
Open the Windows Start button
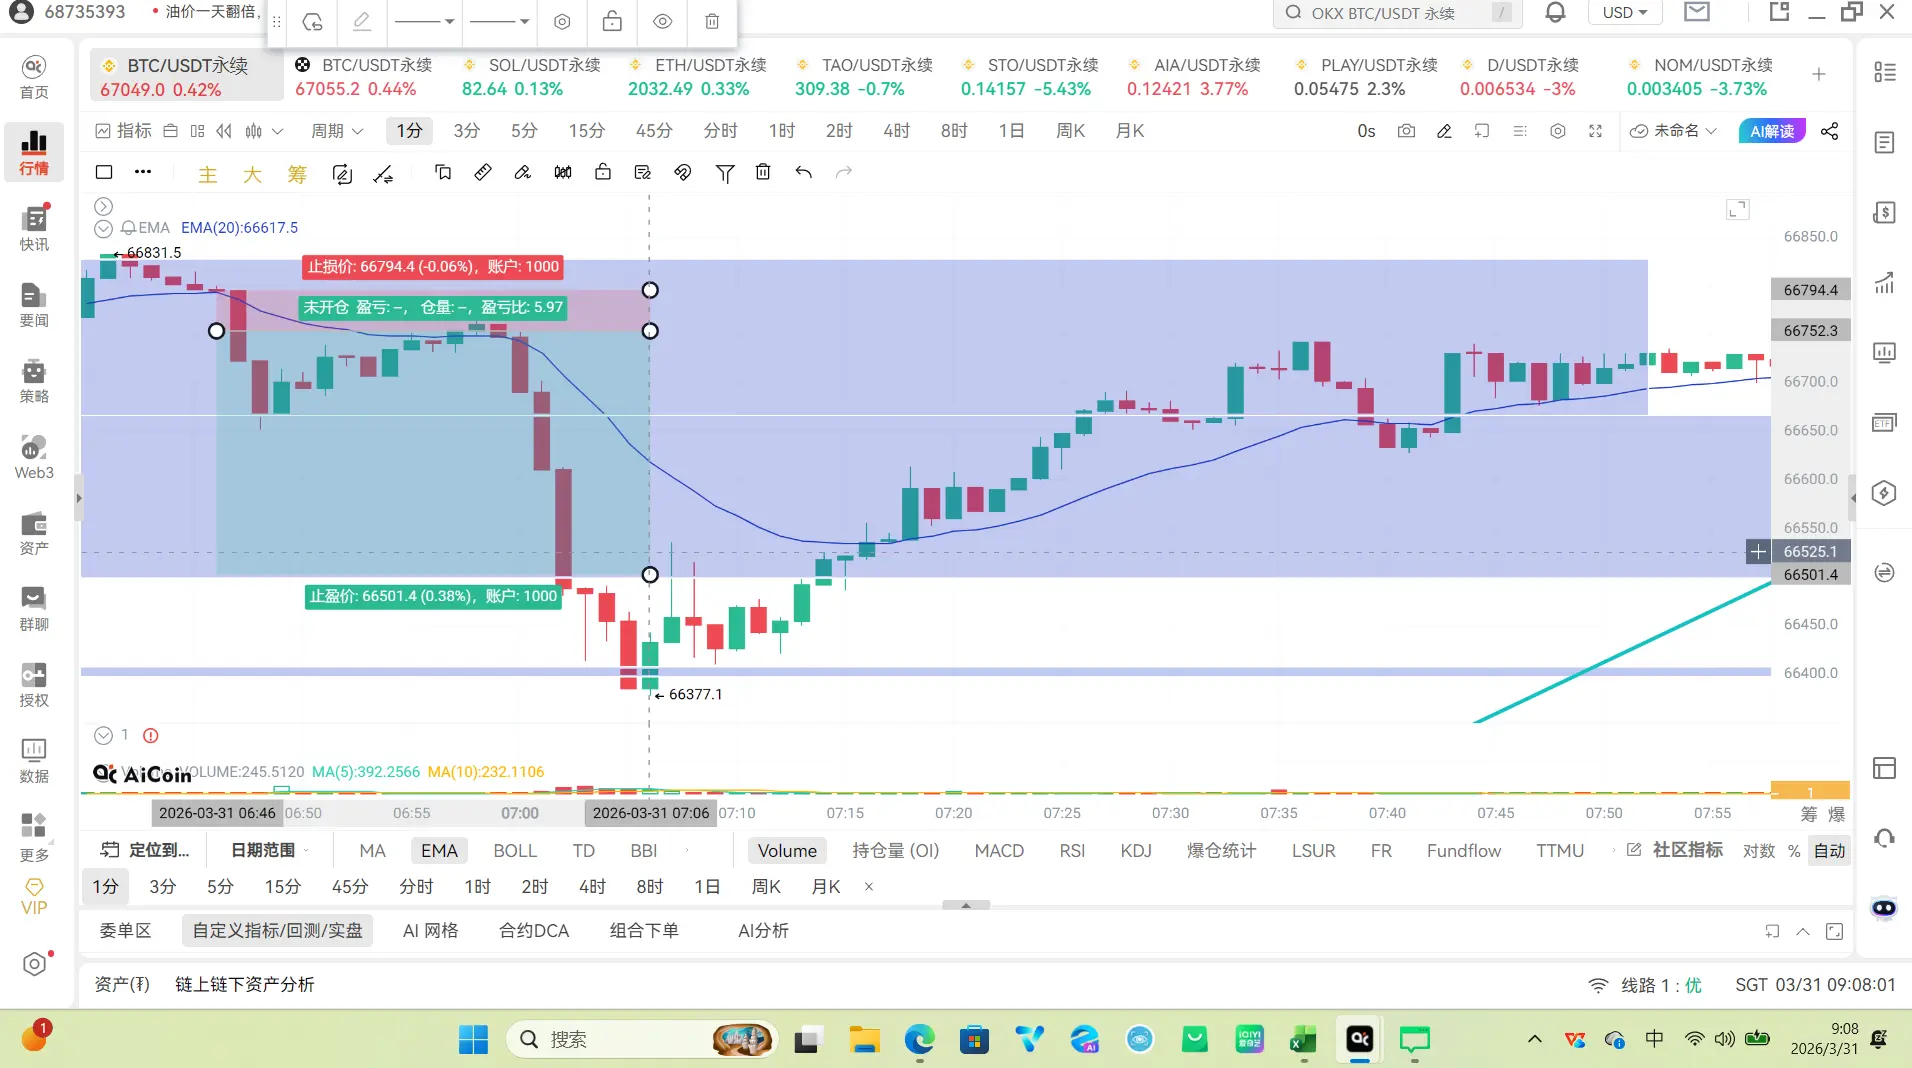[x=473, y=1040]
